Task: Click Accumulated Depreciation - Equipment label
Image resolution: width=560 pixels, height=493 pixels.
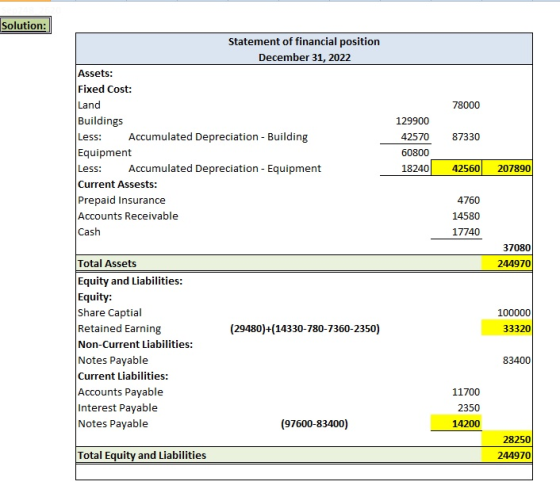Action: (225, 168)
